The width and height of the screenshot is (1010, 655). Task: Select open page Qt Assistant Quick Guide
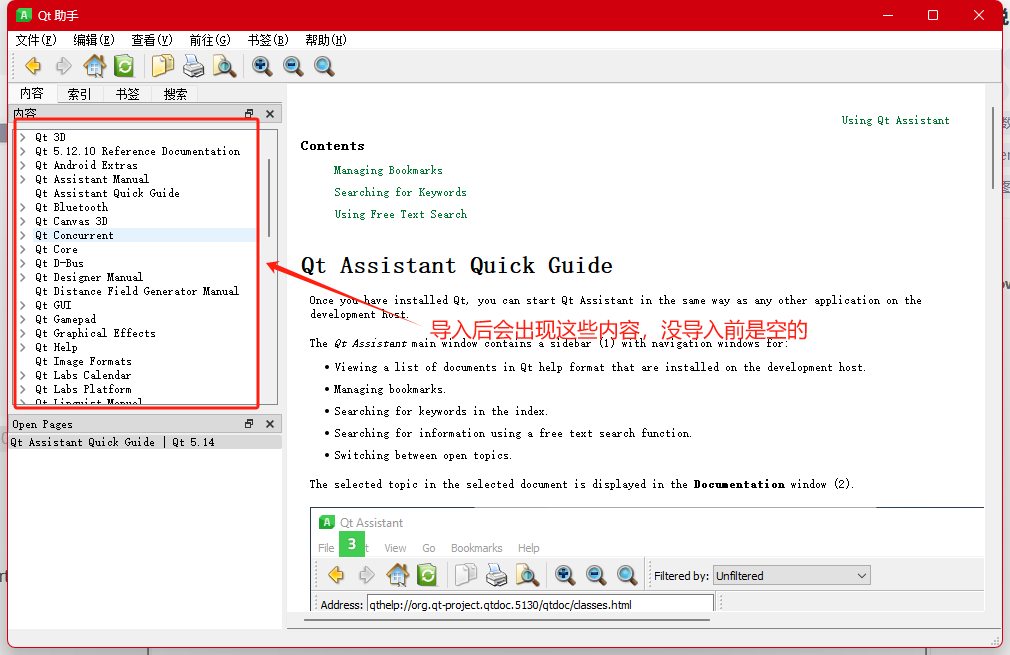coord(146,442)
